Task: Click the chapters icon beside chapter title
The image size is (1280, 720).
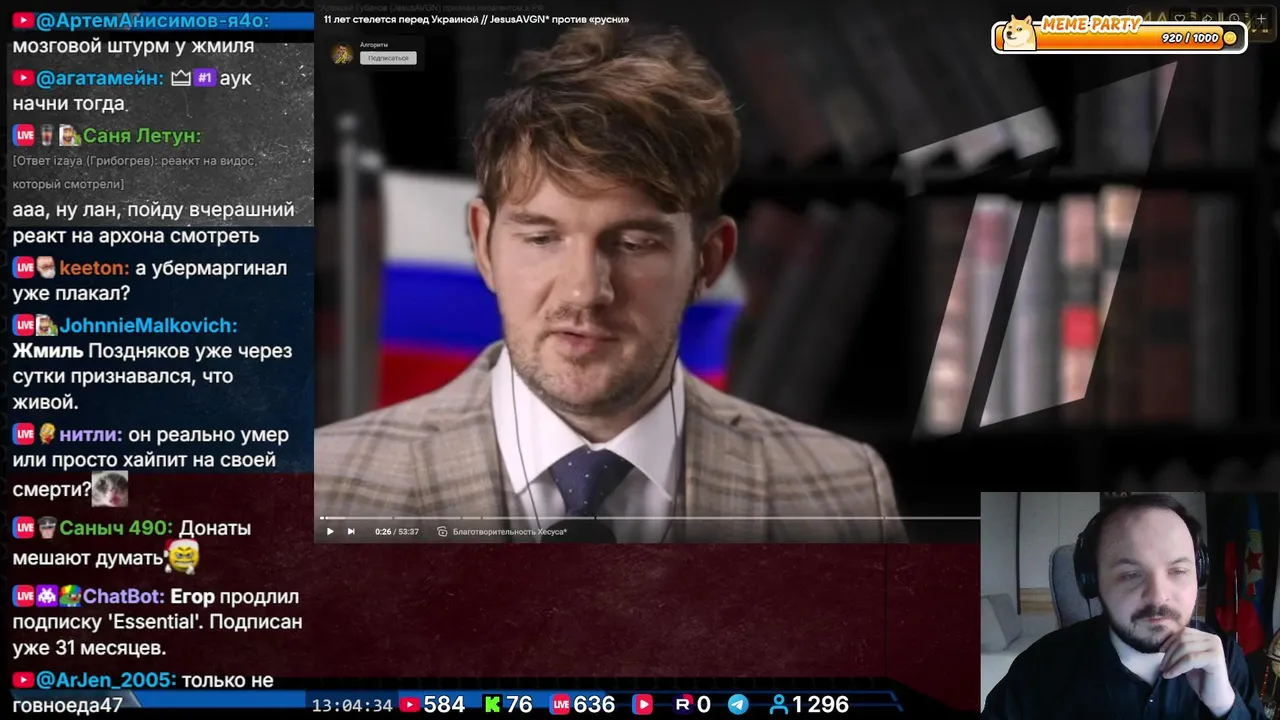Action: pyautogui.click(x=442, y=532)
